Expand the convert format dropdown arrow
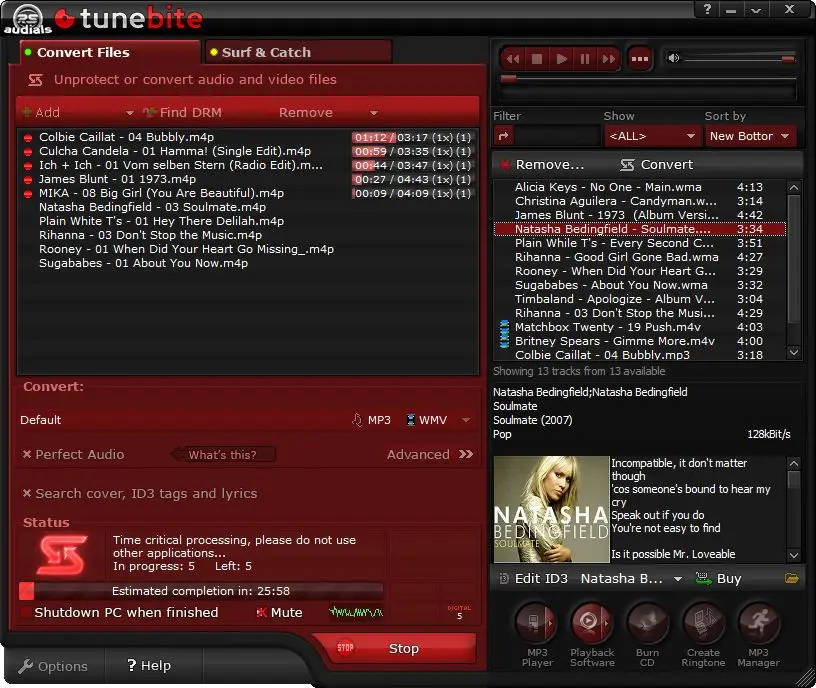 click(466, 420)
